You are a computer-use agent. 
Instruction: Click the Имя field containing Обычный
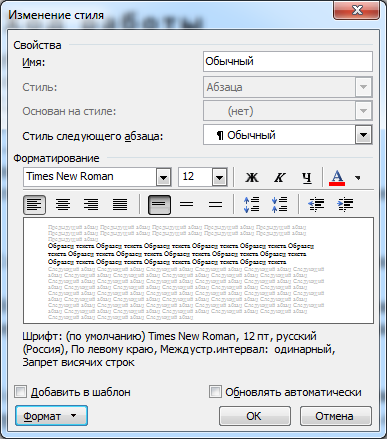pyautogui.click(x=288, y=61)
